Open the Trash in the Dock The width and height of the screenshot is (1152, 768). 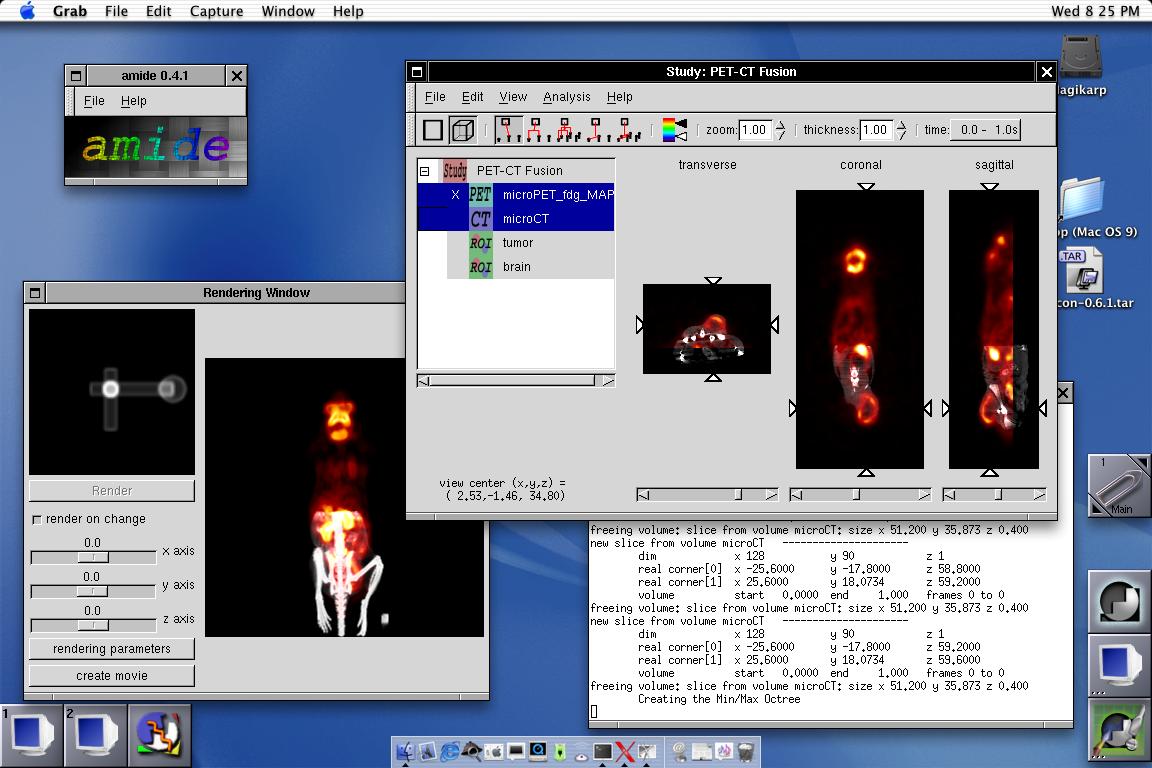(745, 751)
